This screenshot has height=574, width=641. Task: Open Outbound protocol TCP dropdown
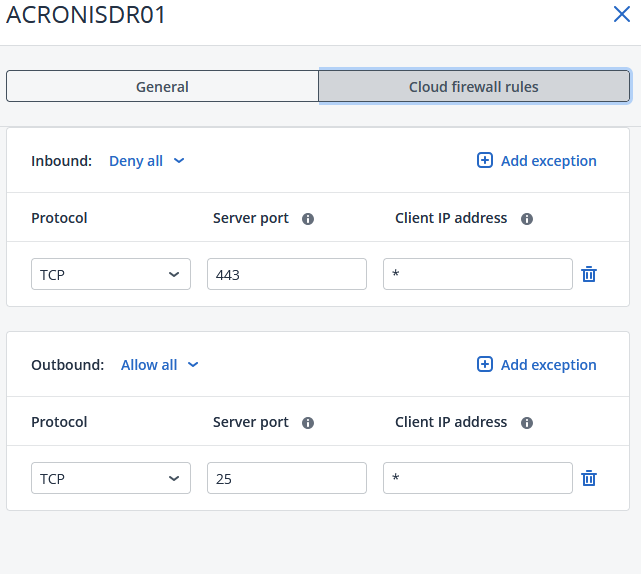(111, 478)
